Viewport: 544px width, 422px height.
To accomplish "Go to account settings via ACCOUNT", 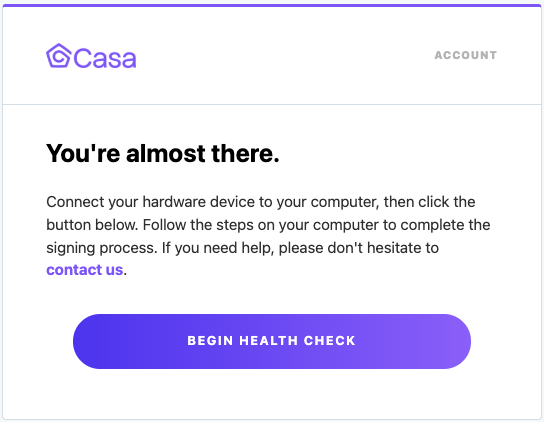I will [466, 55].
